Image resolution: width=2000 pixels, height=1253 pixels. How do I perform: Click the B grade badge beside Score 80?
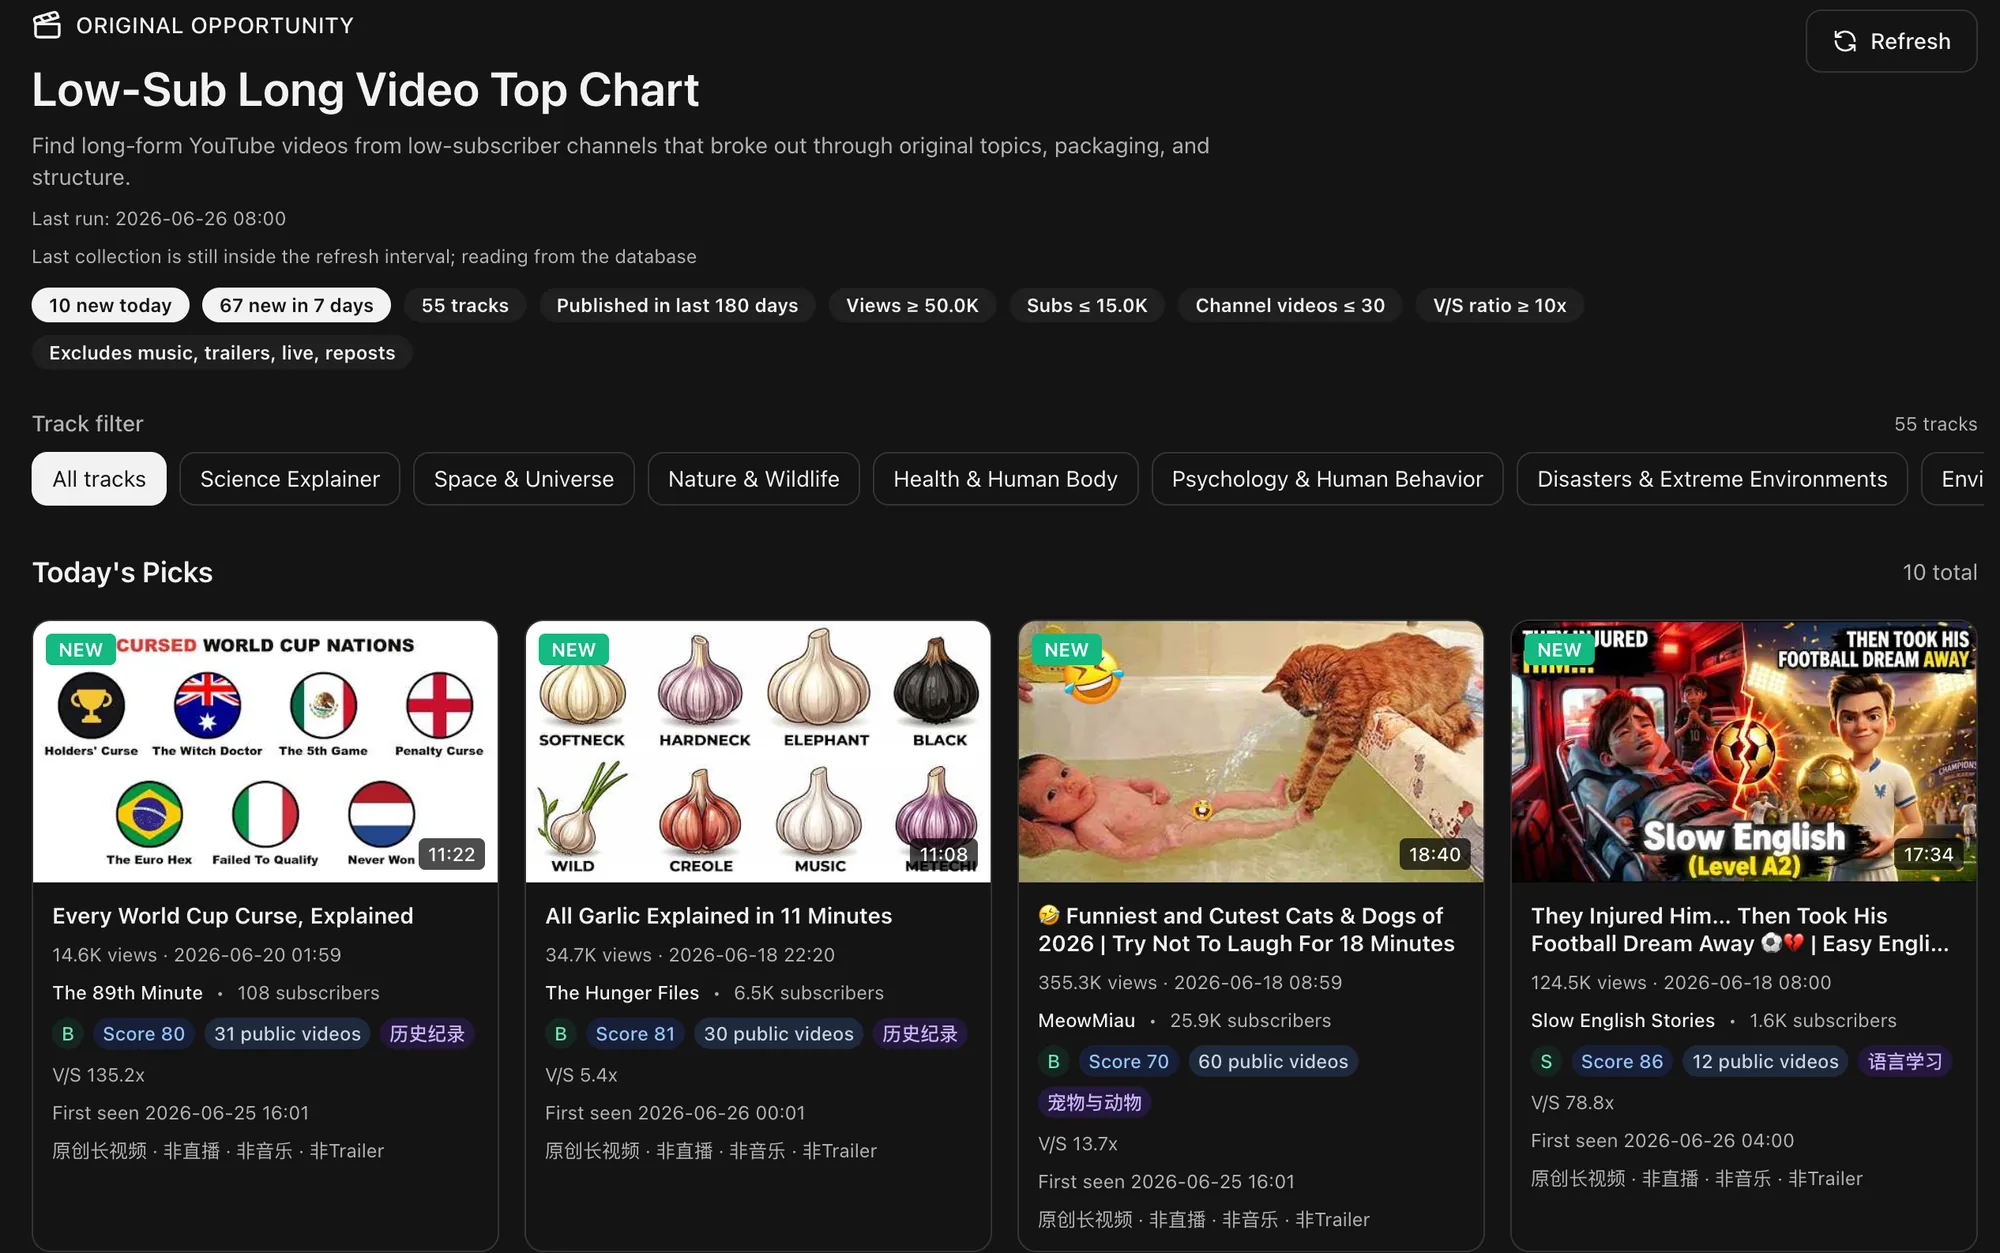(x=68, y=1034)
